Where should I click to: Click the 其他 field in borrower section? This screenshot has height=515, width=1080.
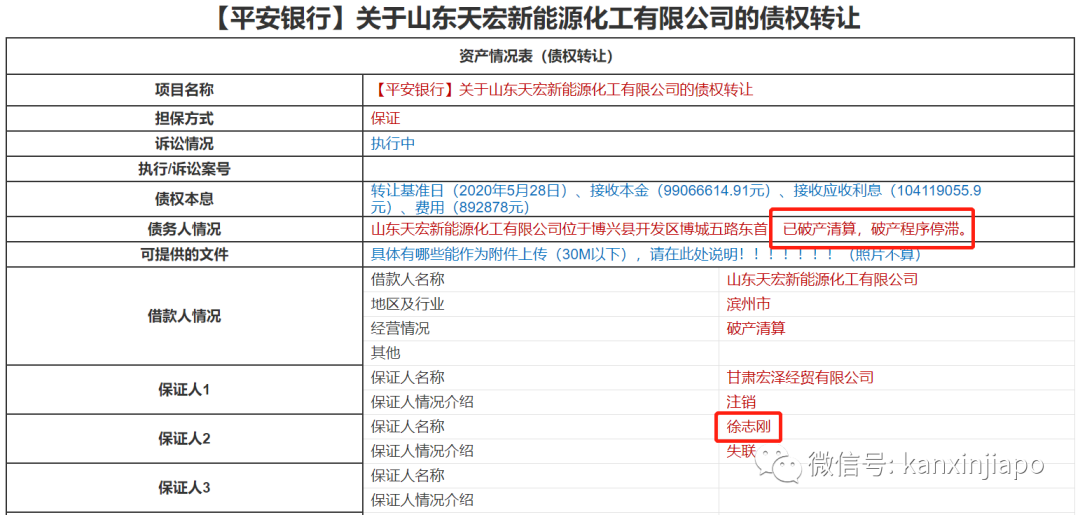click(385, 353)
